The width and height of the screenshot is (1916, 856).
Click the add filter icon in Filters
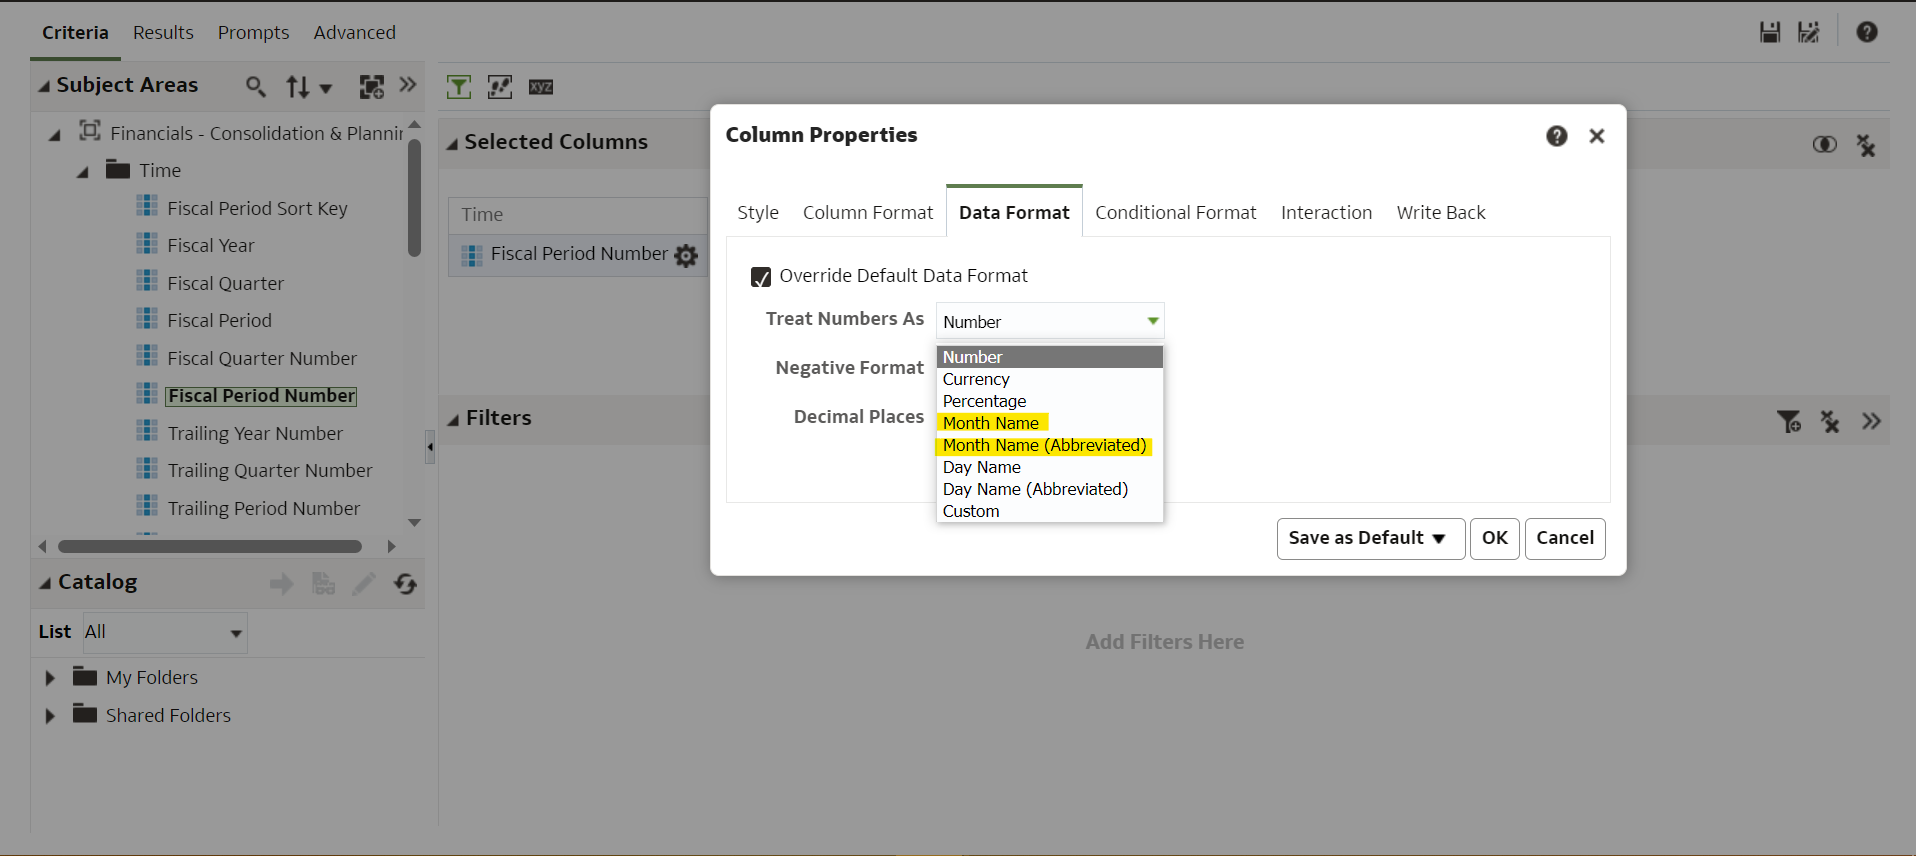[x=1789, y=422]
